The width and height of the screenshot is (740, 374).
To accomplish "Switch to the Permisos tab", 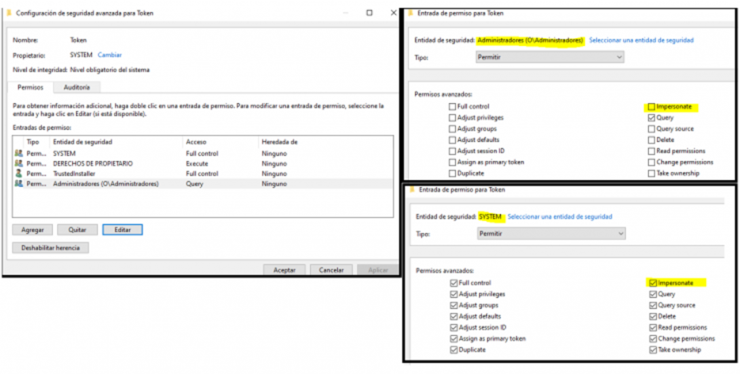I will (30, 87).
